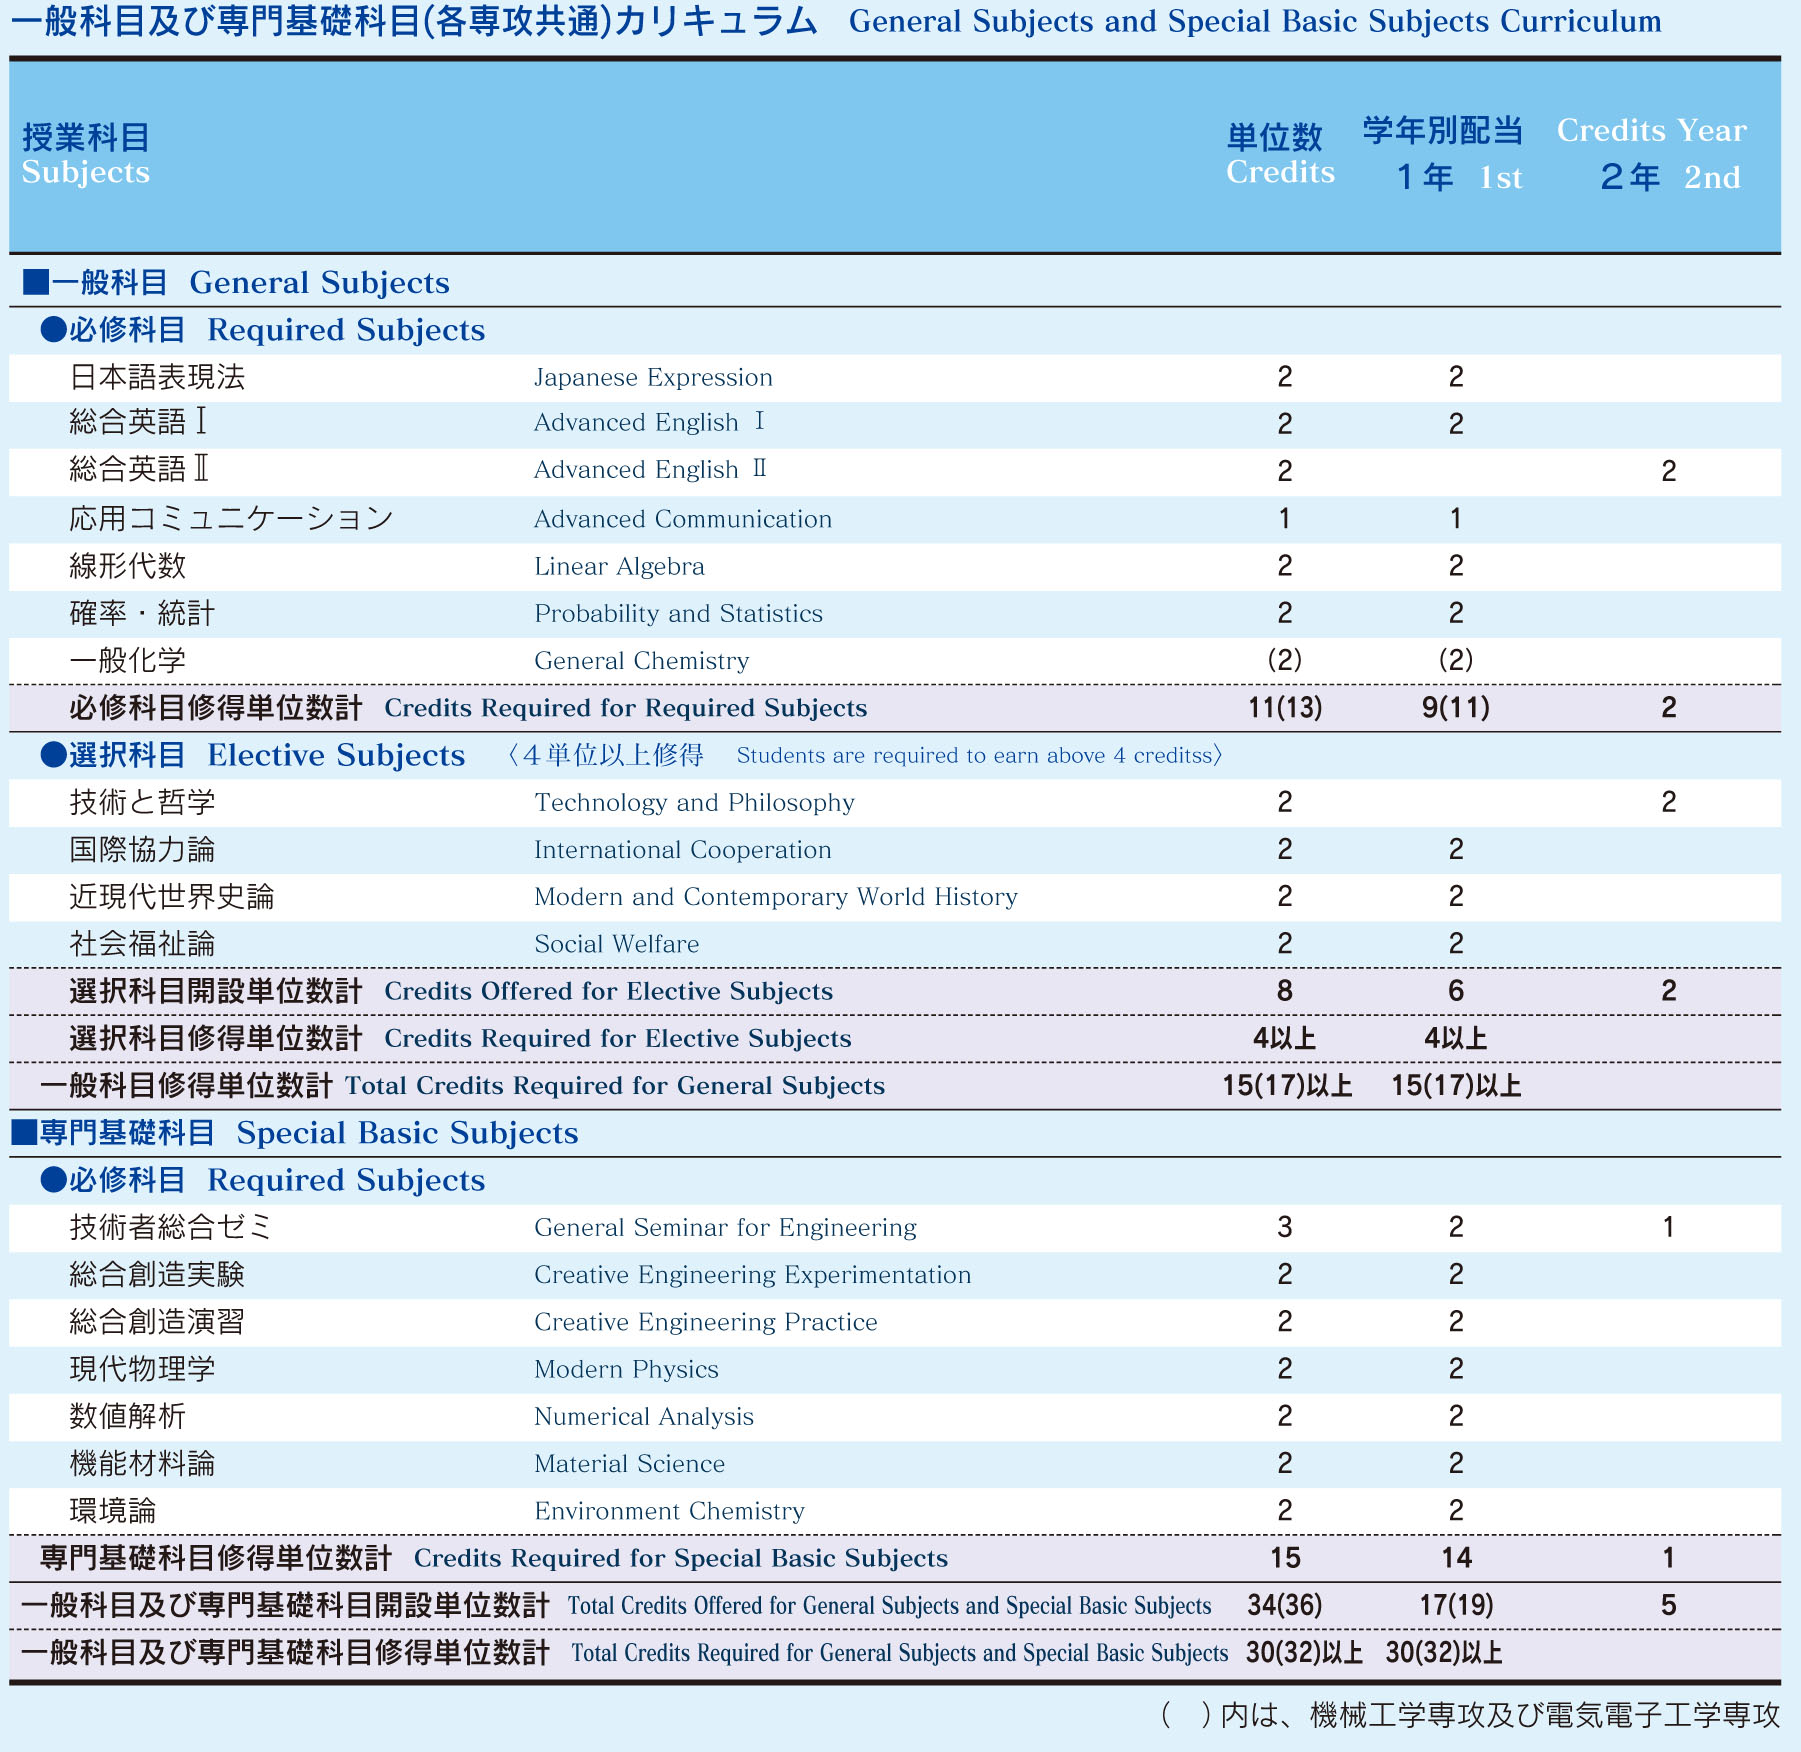This screenshot has height=1752, width=1801.
Task: Click the credits value 3 for General Seminar
Action: pyautogui.click(x=1285, y=1227)
